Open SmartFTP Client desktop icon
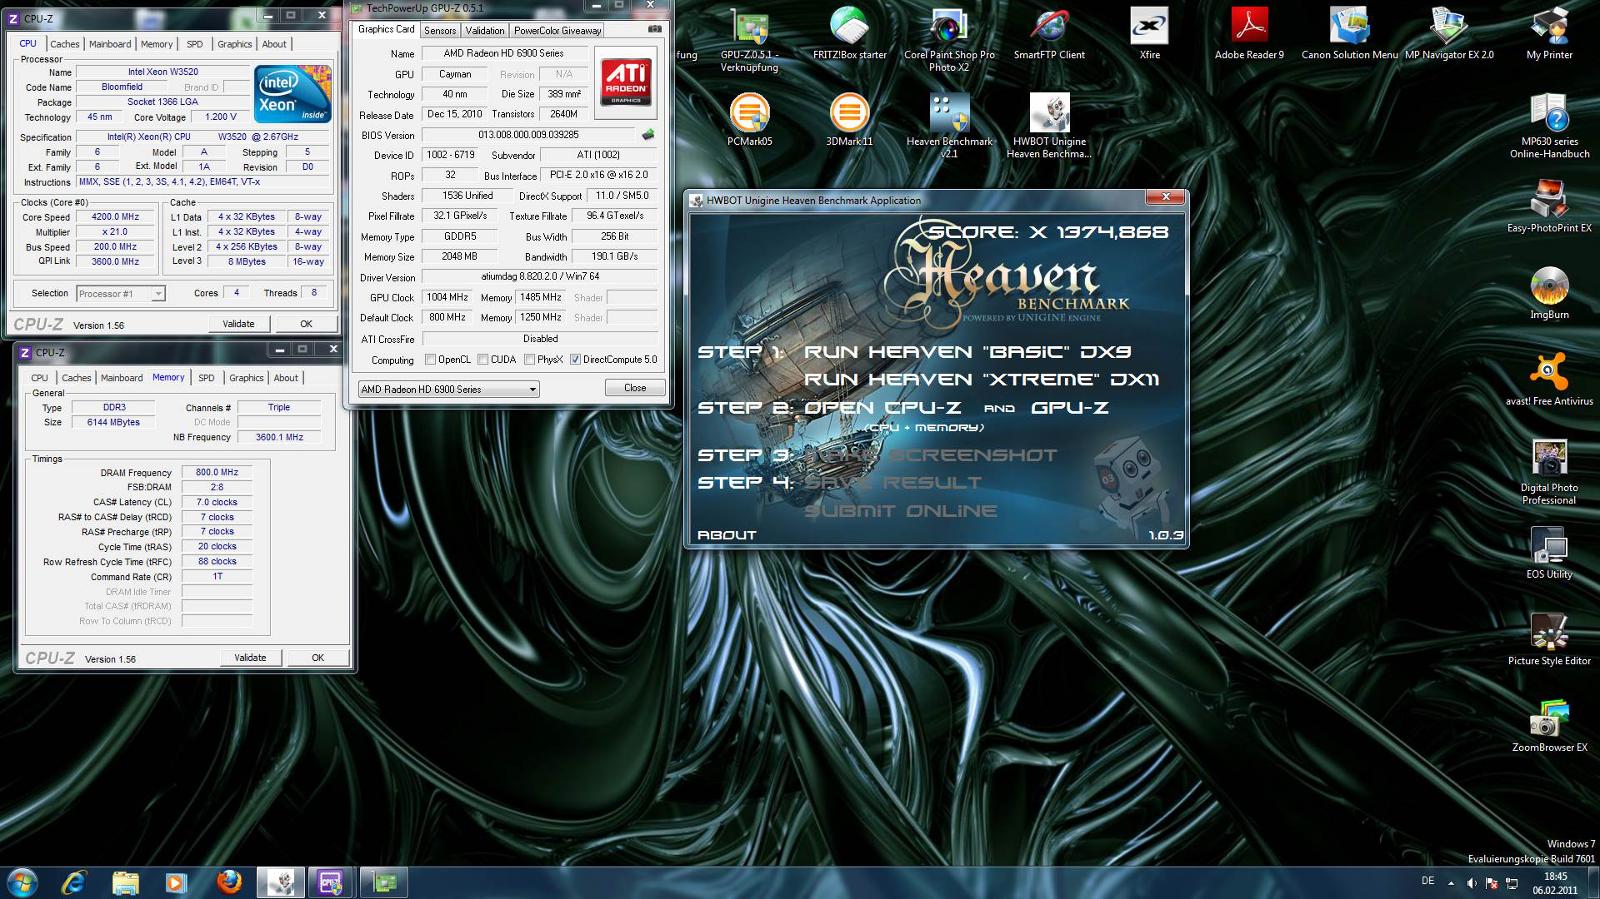The image size is (1600, 899). click(1049, 34)
